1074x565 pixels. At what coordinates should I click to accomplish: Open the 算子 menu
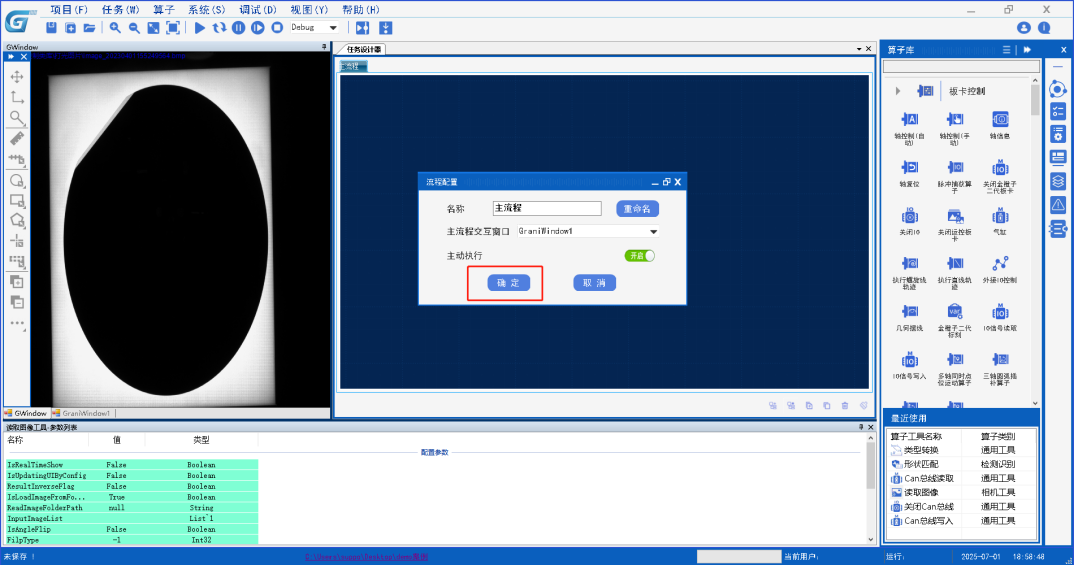click(164, 10)
